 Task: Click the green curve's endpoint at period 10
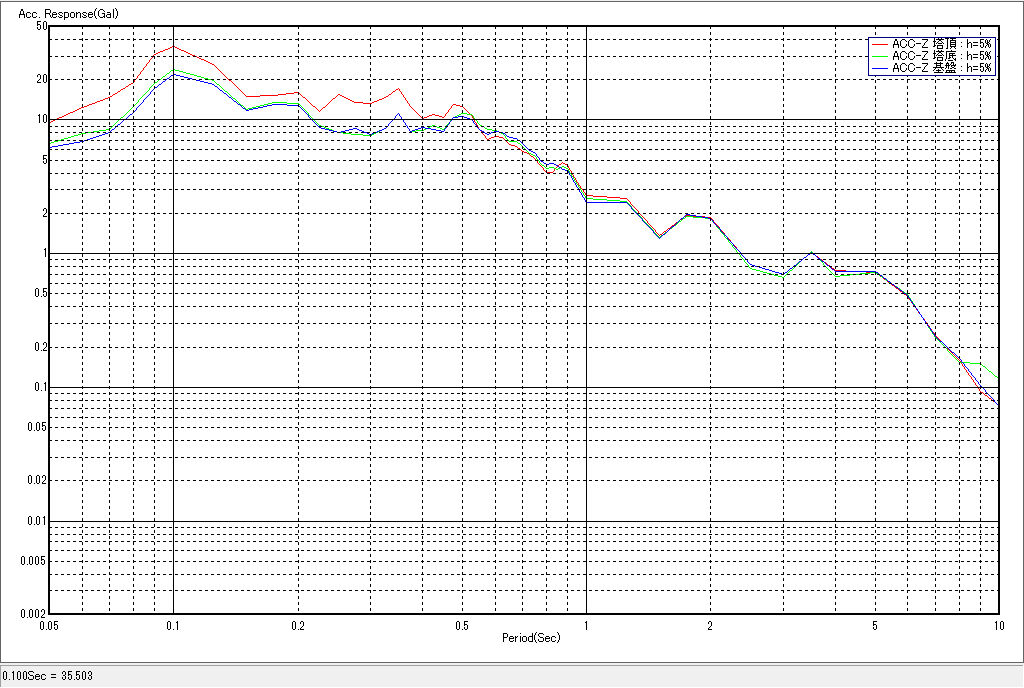[999, 377]
